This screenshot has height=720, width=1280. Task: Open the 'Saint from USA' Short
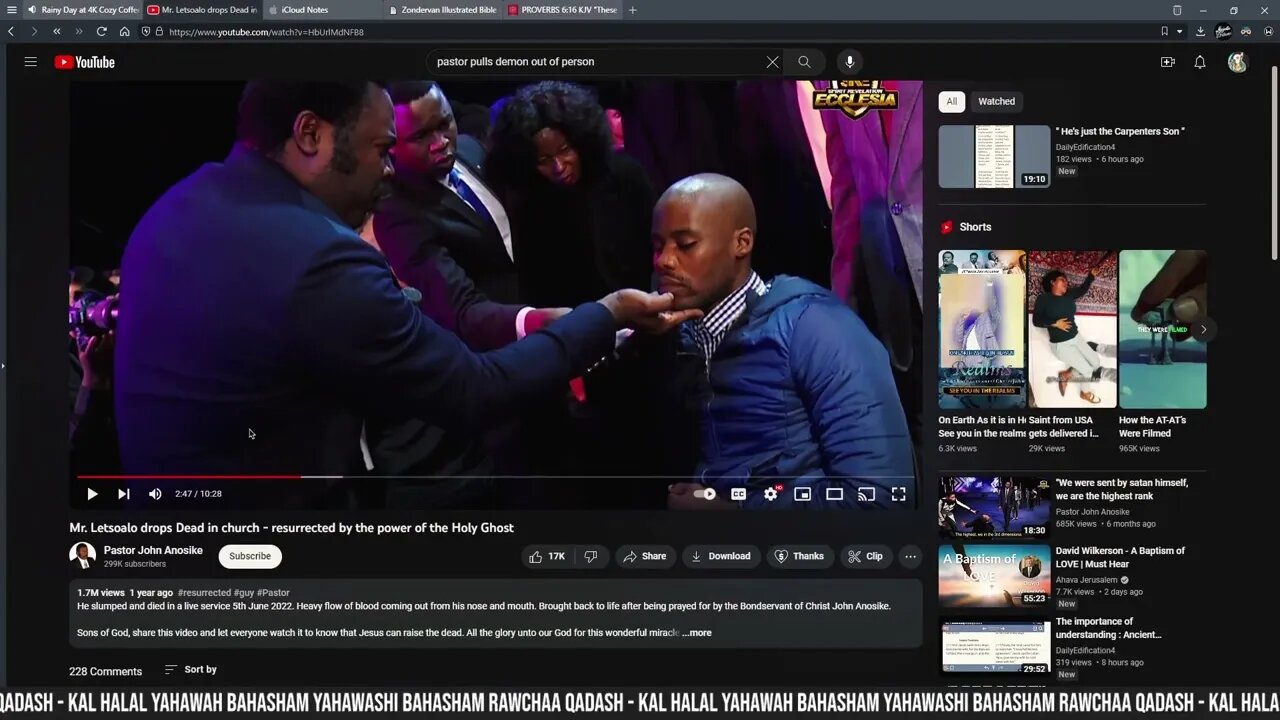tap(1072, 329)
